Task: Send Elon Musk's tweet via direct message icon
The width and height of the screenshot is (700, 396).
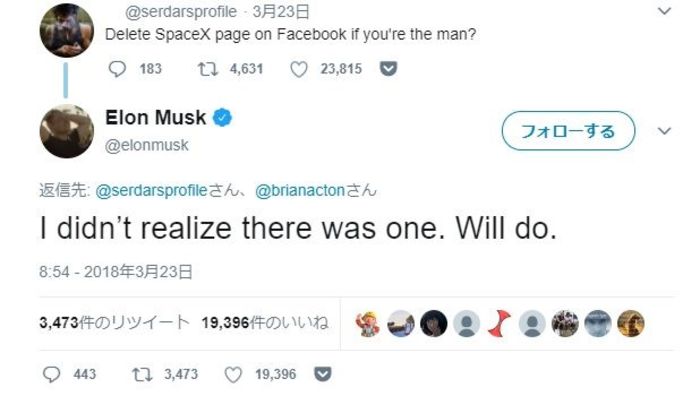Action: point(323,374)
